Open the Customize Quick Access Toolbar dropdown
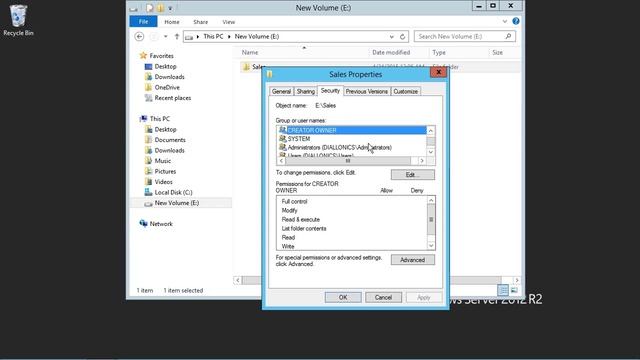The width and height of the screenshot is (640, 360). [170, 8]
